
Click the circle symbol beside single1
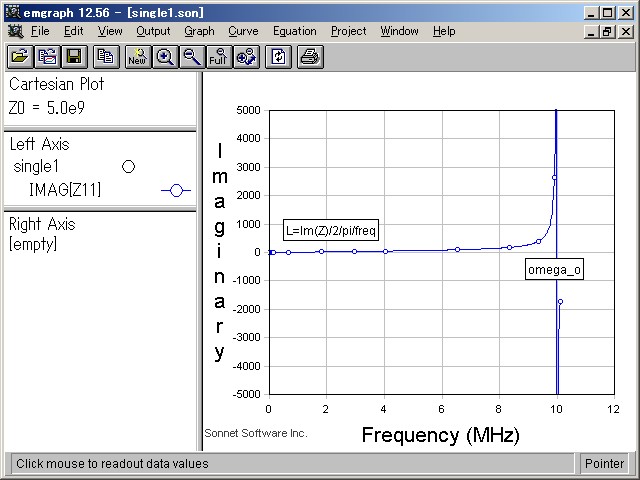click(128, 167)
